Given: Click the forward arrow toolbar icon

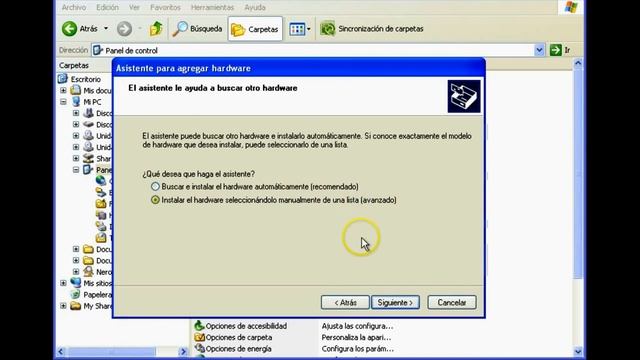Looking at the screenshot, I should [x=124, y=29].
